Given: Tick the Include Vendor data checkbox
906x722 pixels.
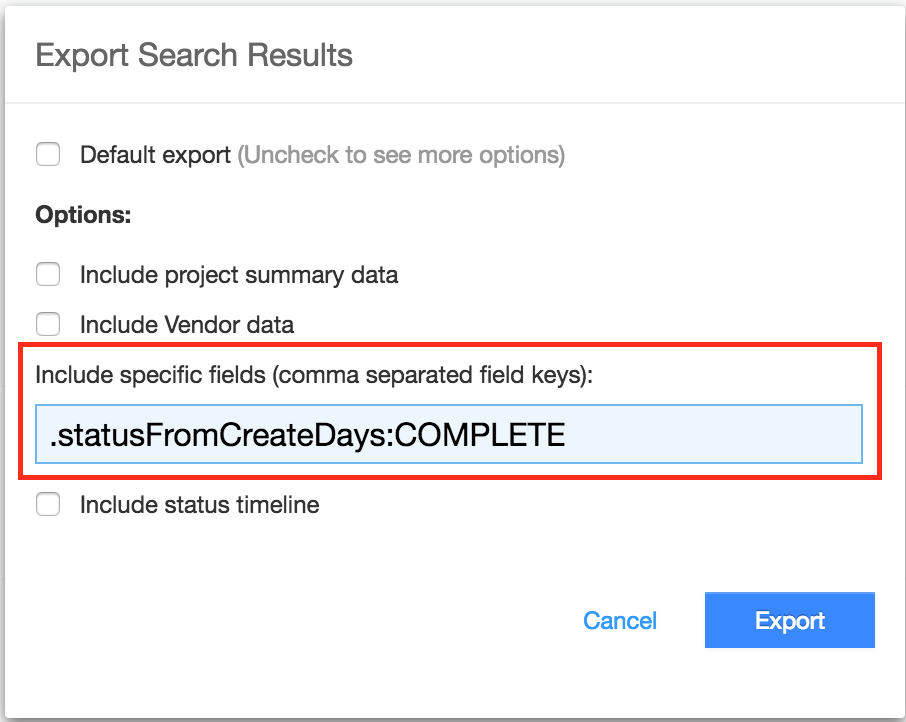Looking at the screenshot, I should (48, 324).
